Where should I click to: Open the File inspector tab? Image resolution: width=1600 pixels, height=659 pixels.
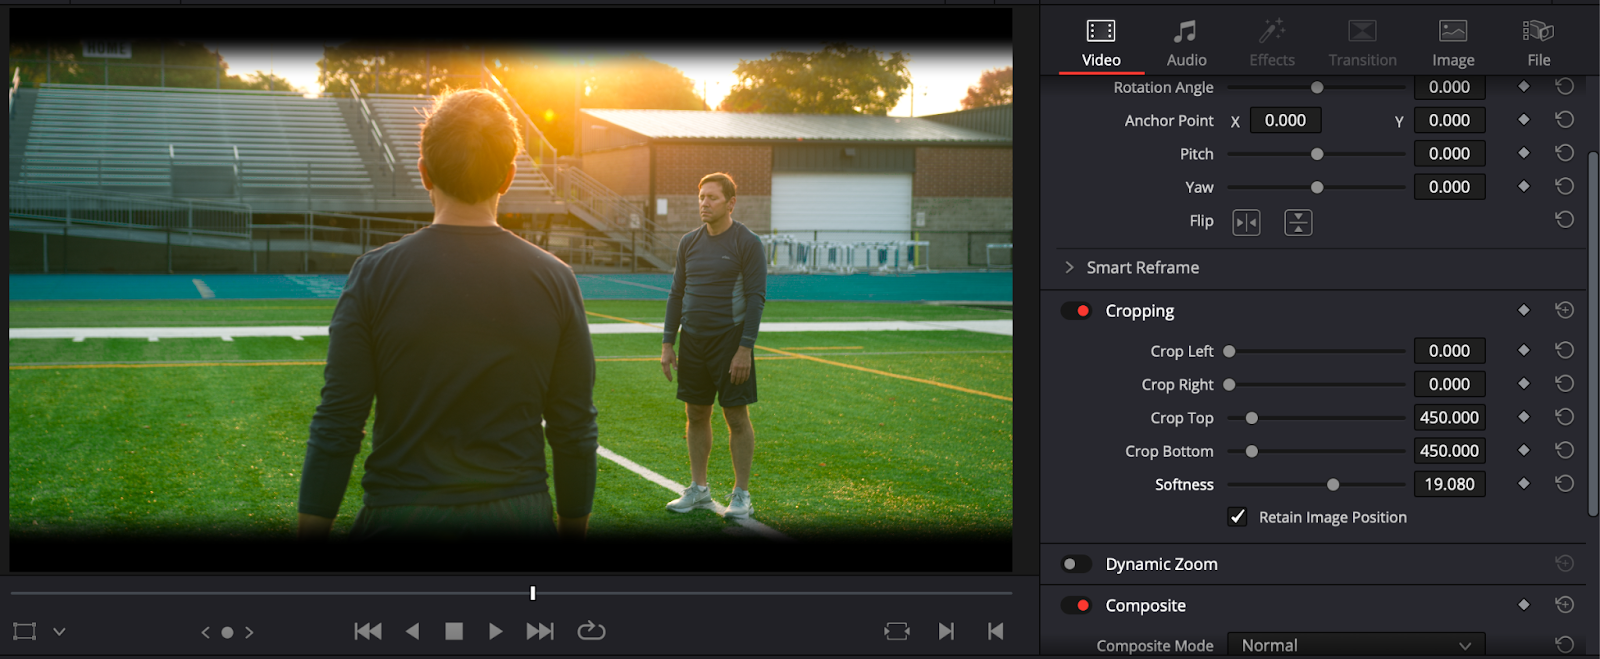[1539, 44]
